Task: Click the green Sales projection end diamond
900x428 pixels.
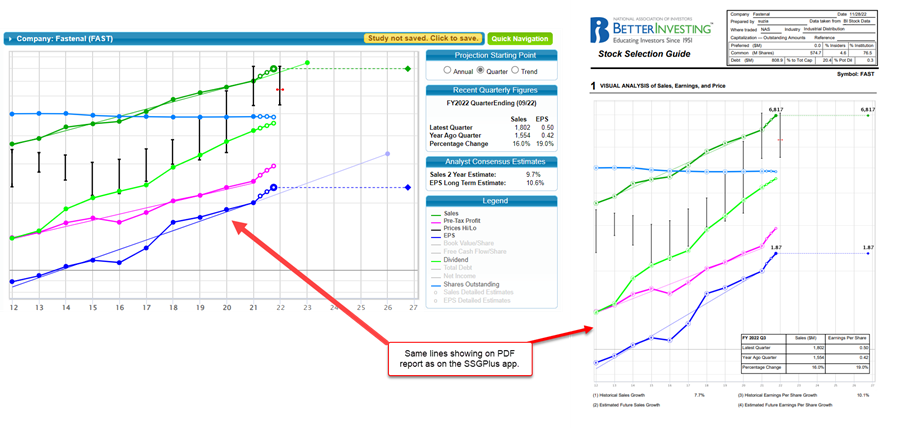Action: tap(408, 69)
